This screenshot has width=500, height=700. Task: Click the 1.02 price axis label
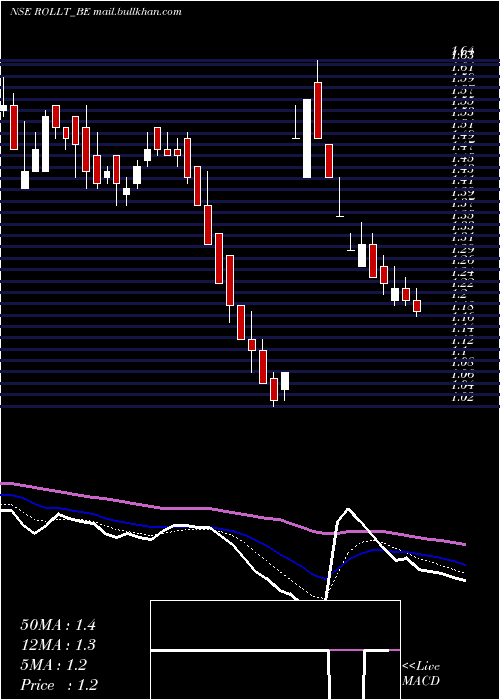pos(462,396)
